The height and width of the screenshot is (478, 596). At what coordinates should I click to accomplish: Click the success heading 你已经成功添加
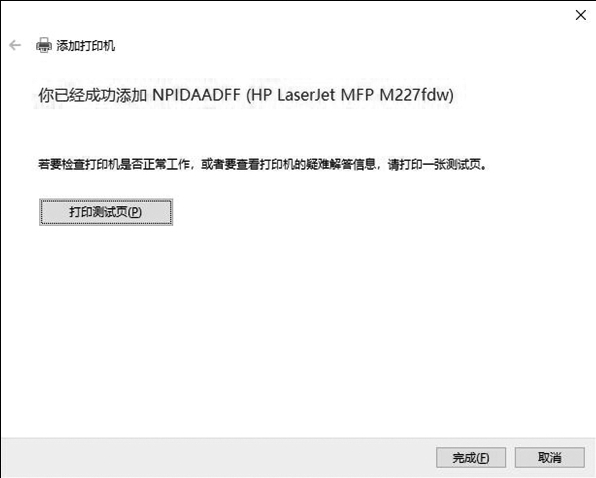tap(92, 95)
